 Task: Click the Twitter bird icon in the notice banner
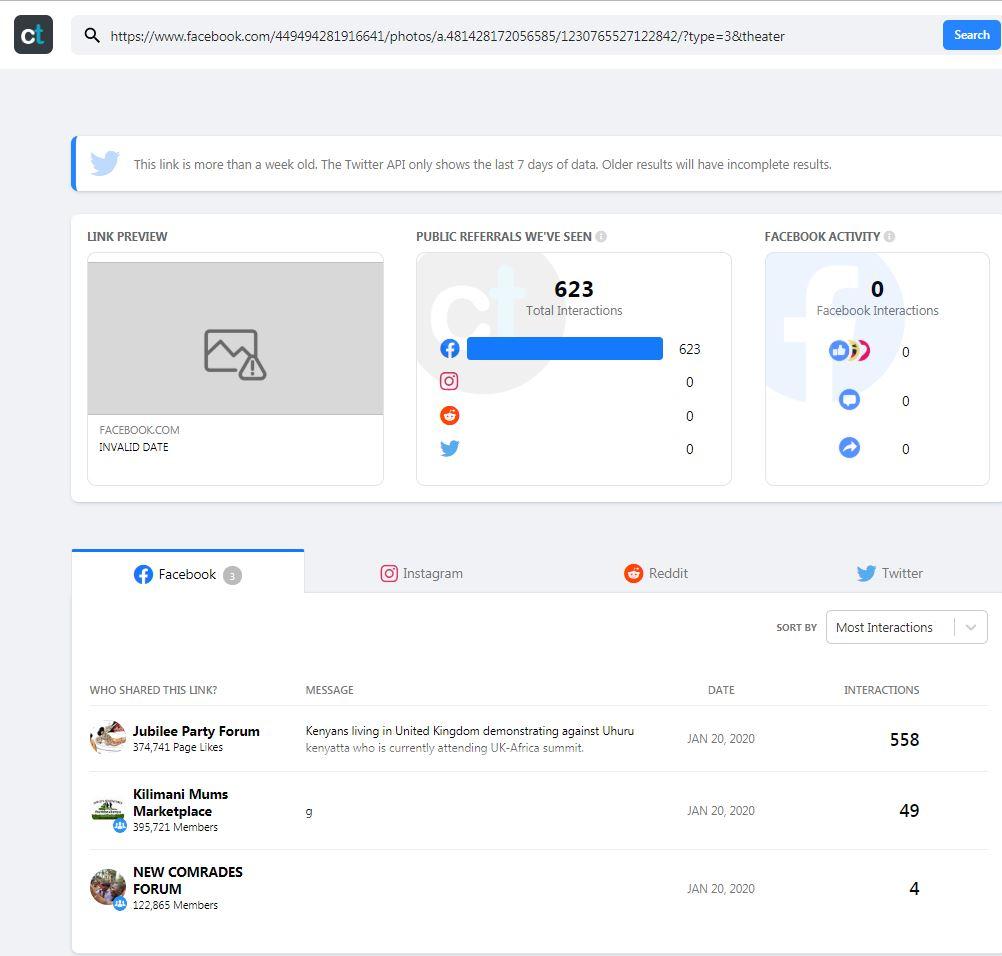click(105, 164)
